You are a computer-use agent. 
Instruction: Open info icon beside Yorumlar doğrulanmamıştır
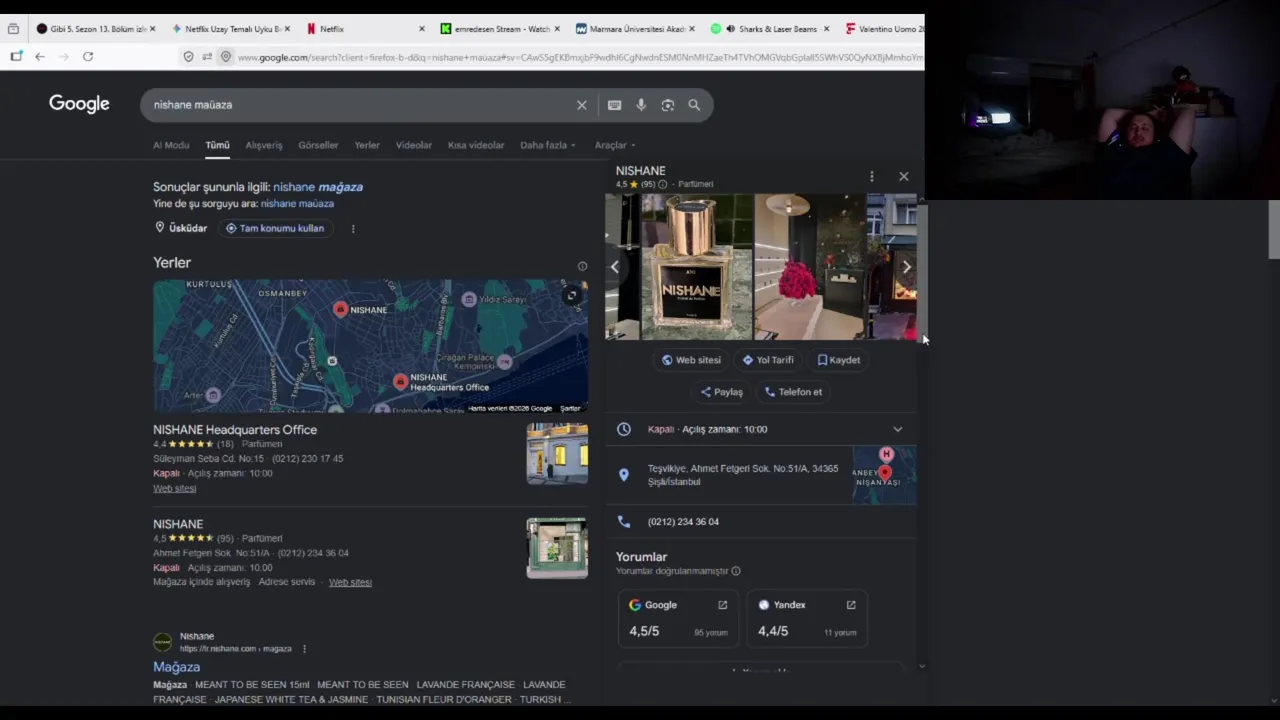coord(736,571)
